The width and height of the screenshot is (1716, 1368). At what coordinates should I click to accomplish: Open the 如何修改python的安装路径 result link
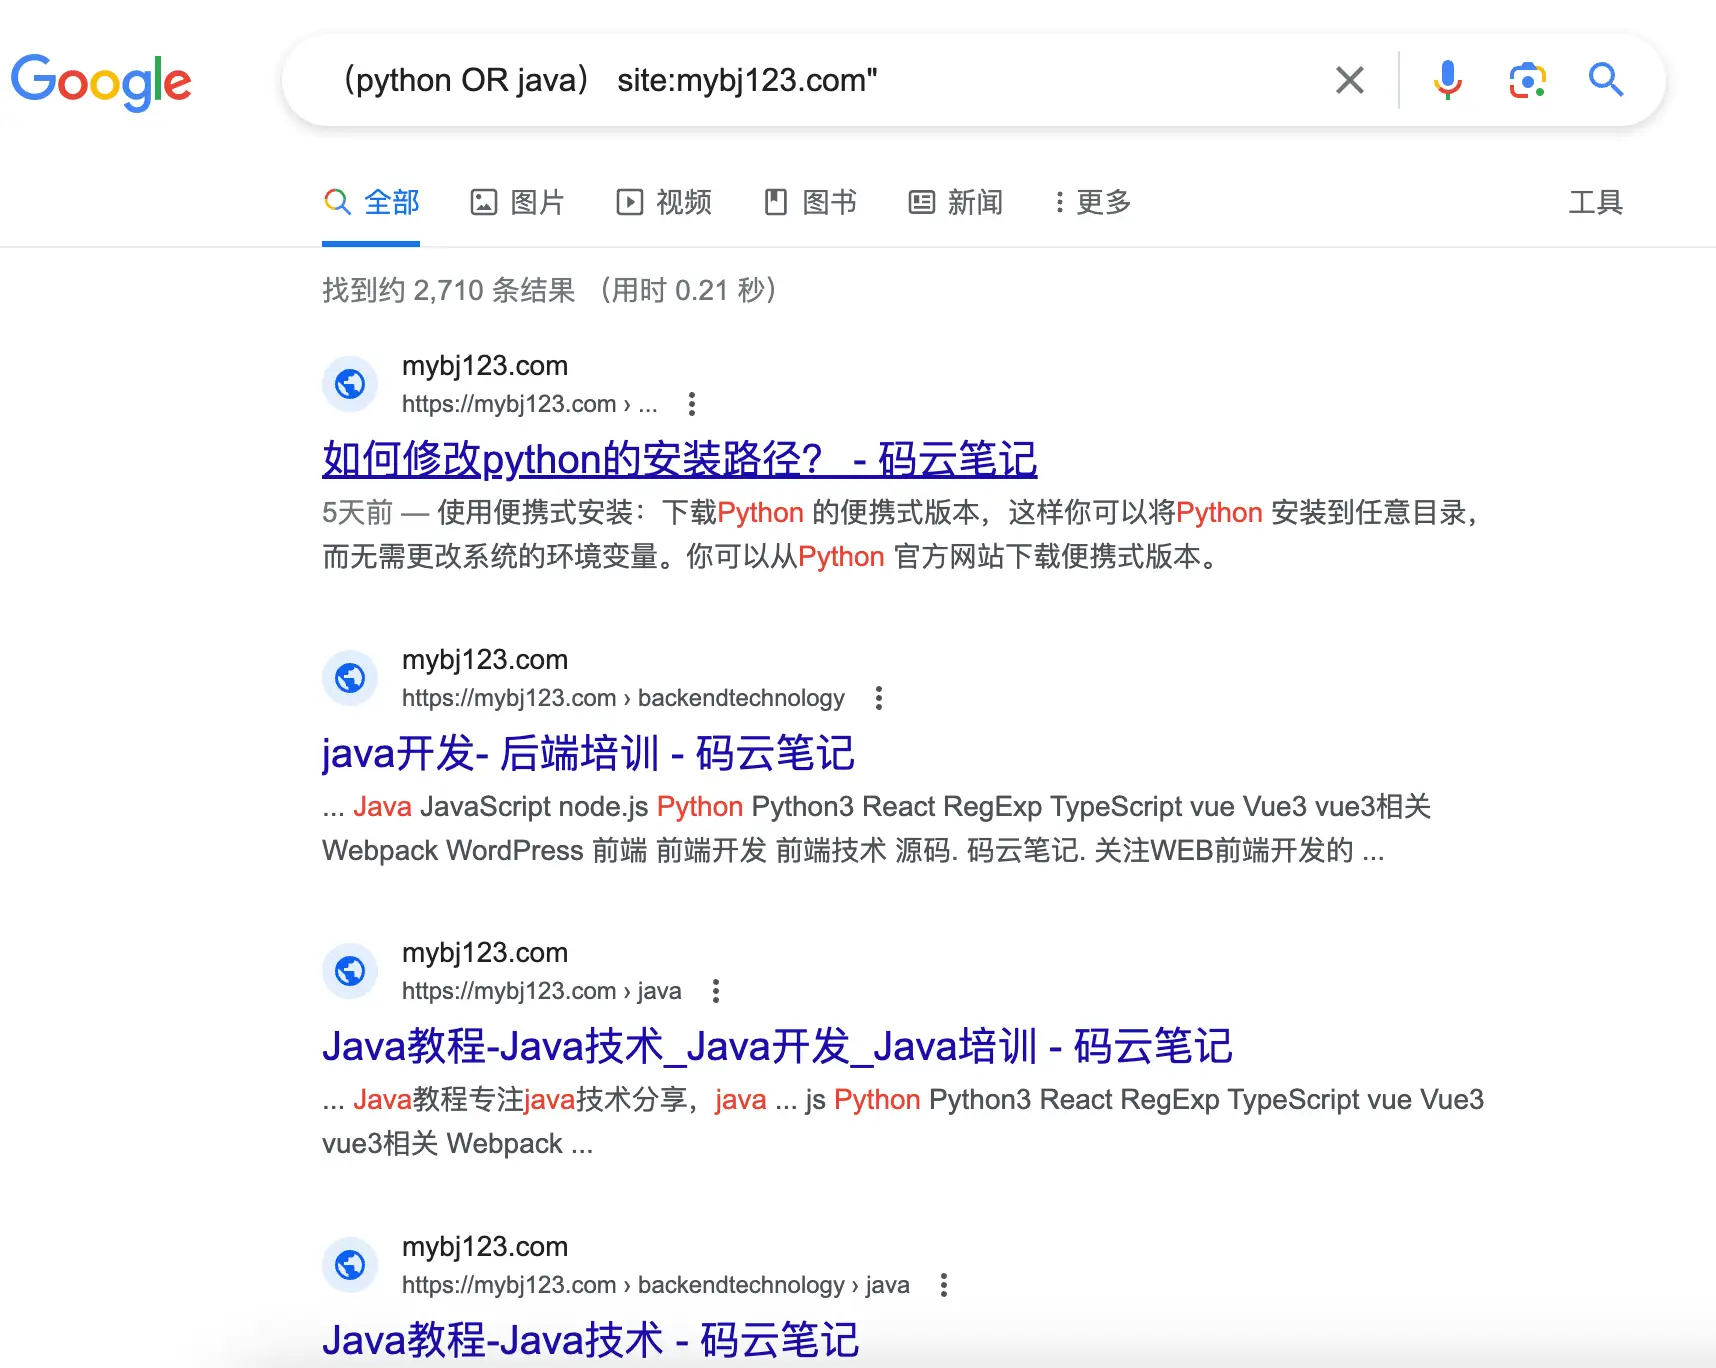click(679, 460)
